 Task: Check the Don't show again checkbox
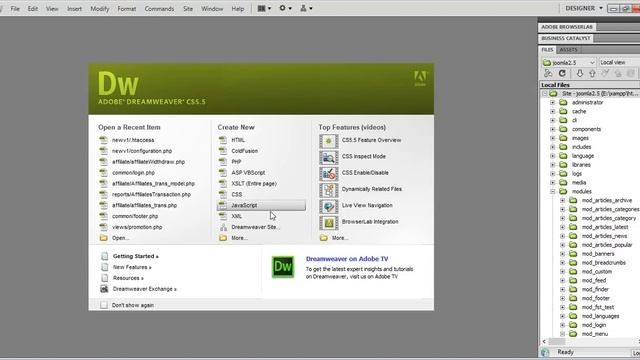(104, 305)
